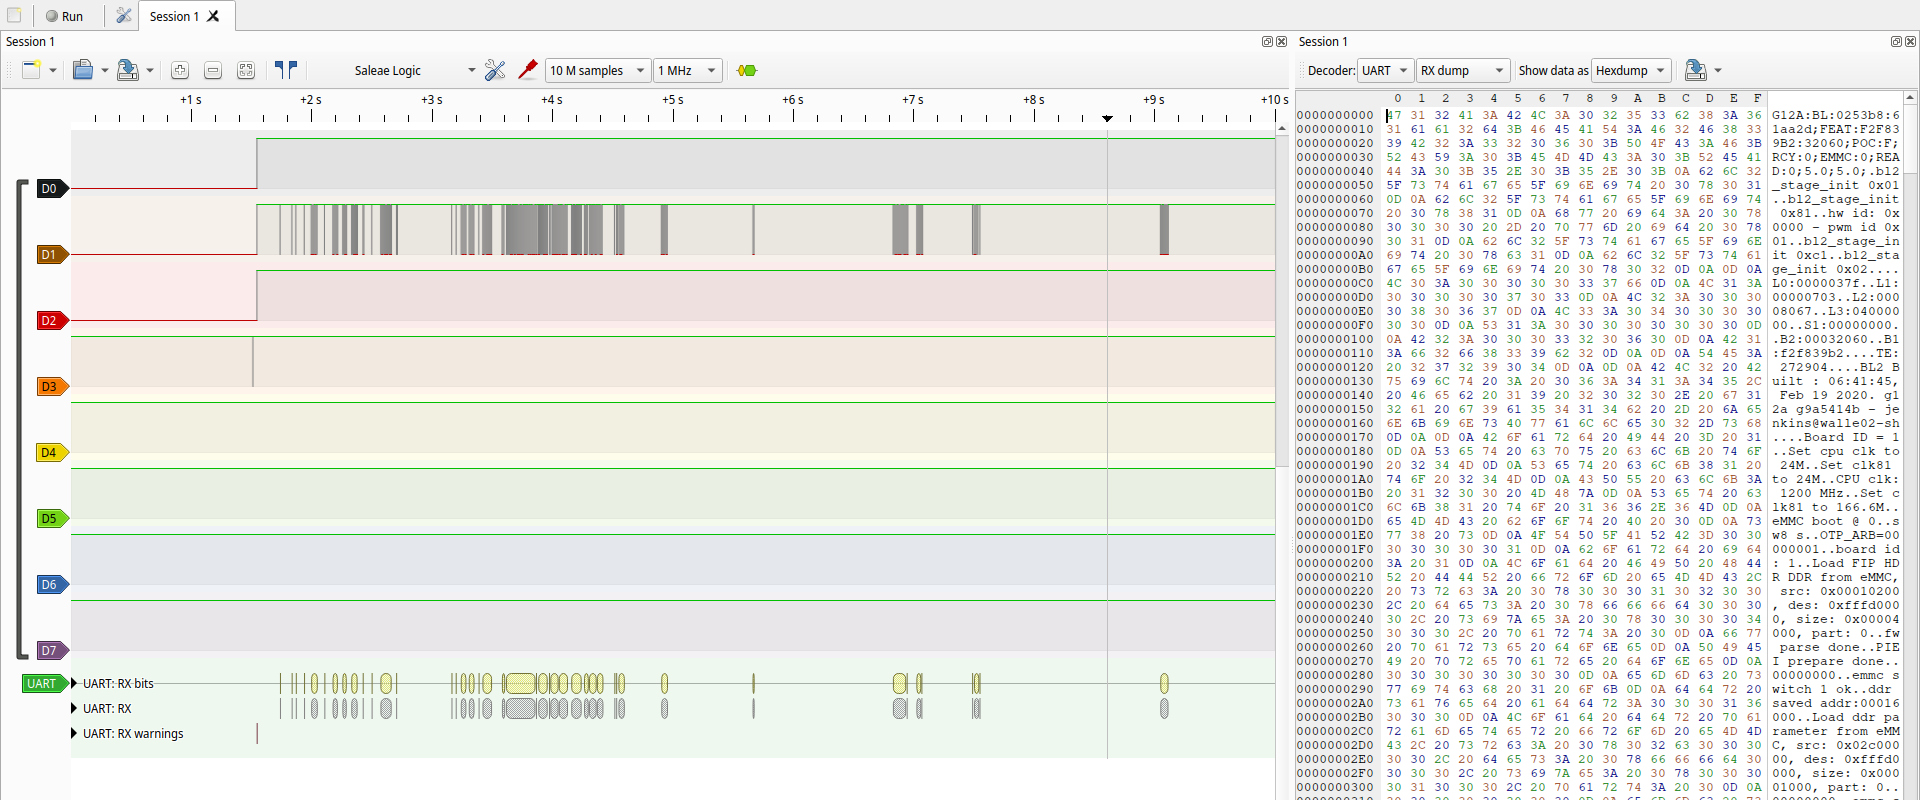Expand the binary output save options arrow

(x=1718, y=71)
